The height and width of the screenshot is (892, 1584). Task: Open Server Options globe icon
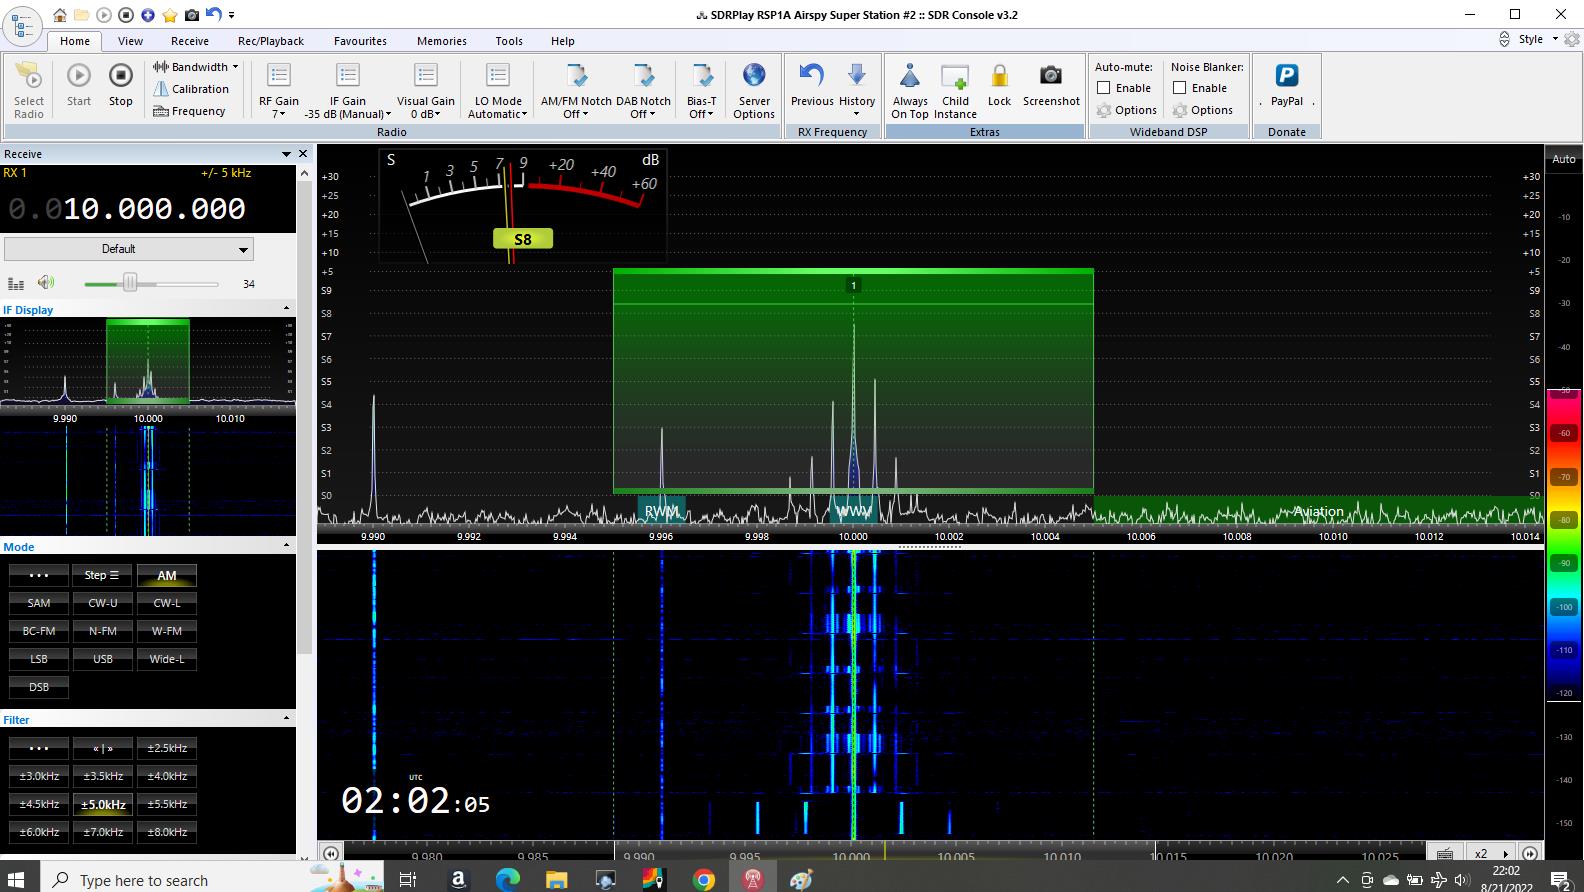[x=754, y=77]
